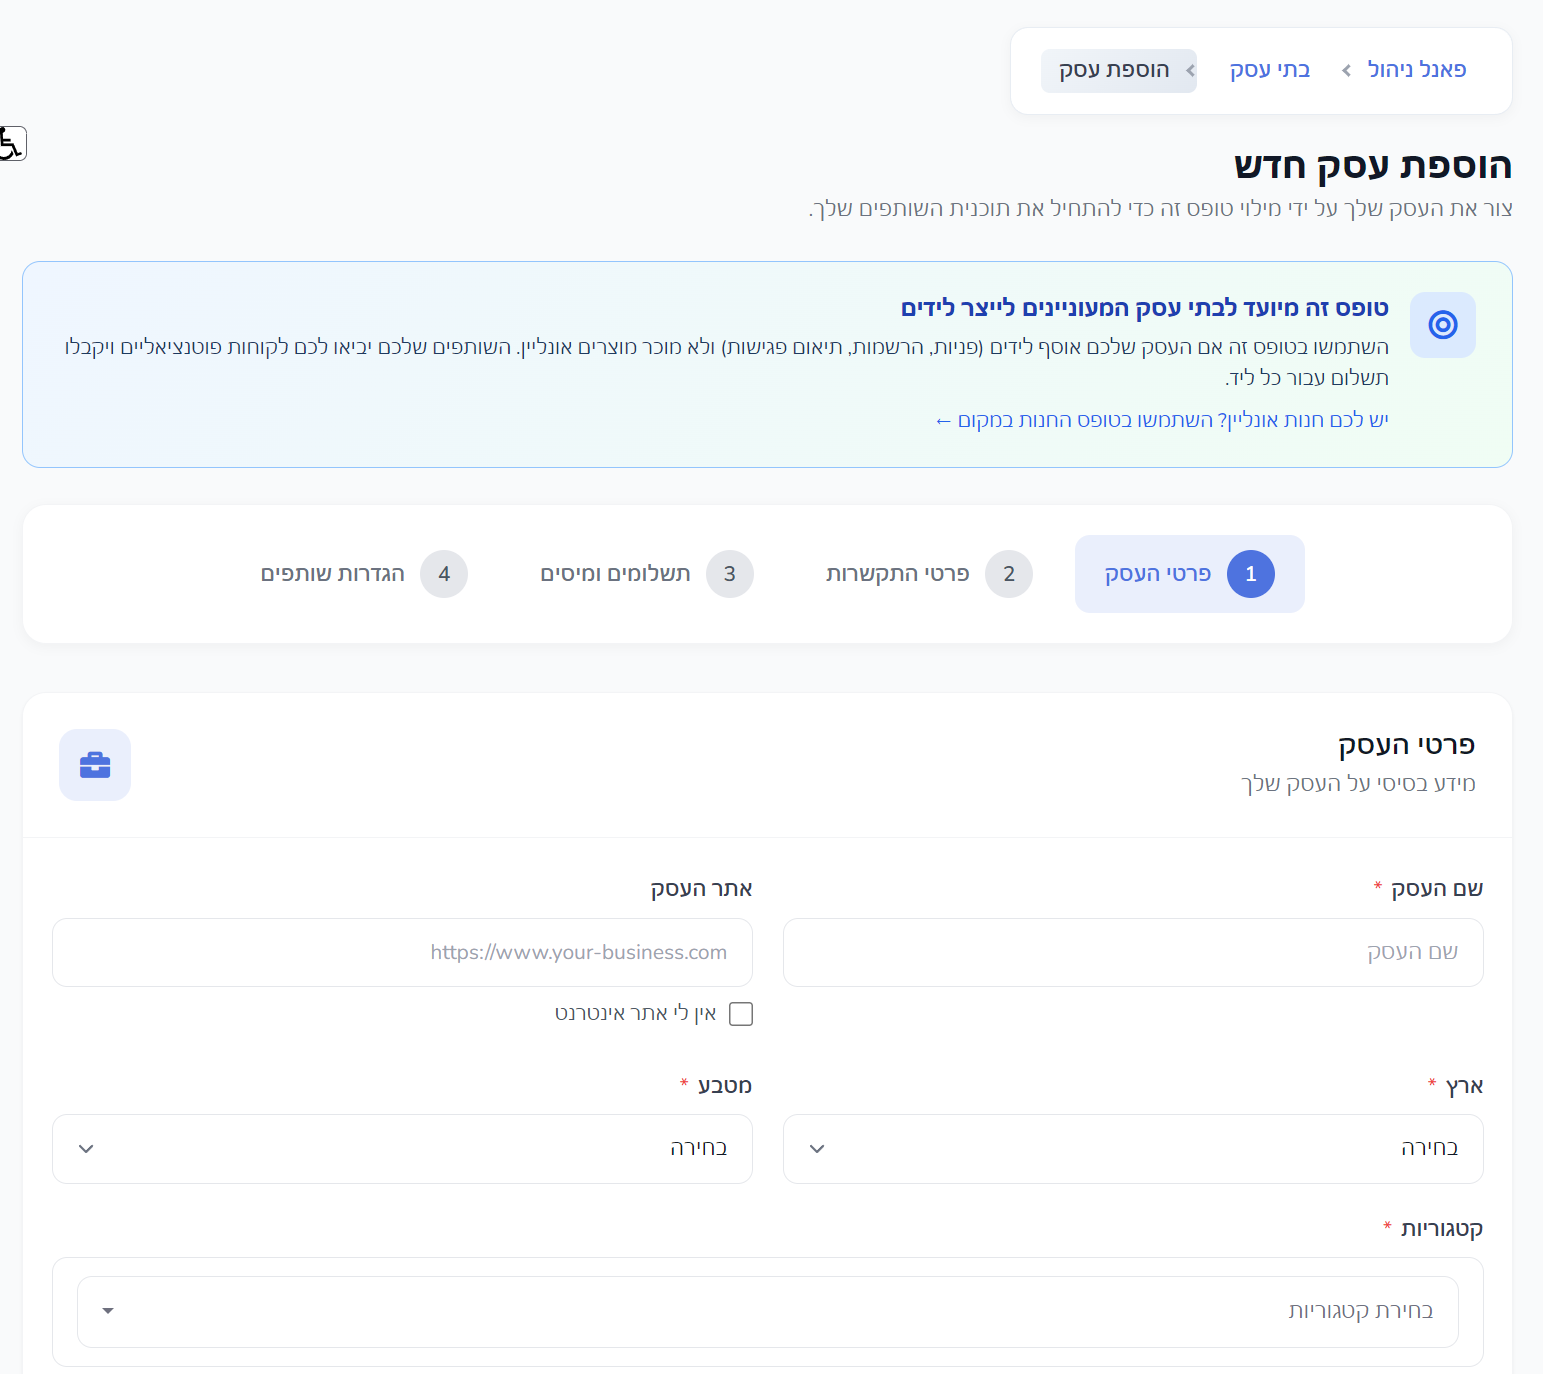The image size is (1543, 1374).
Task: Click the business website URL field
Action: (402, 952)
